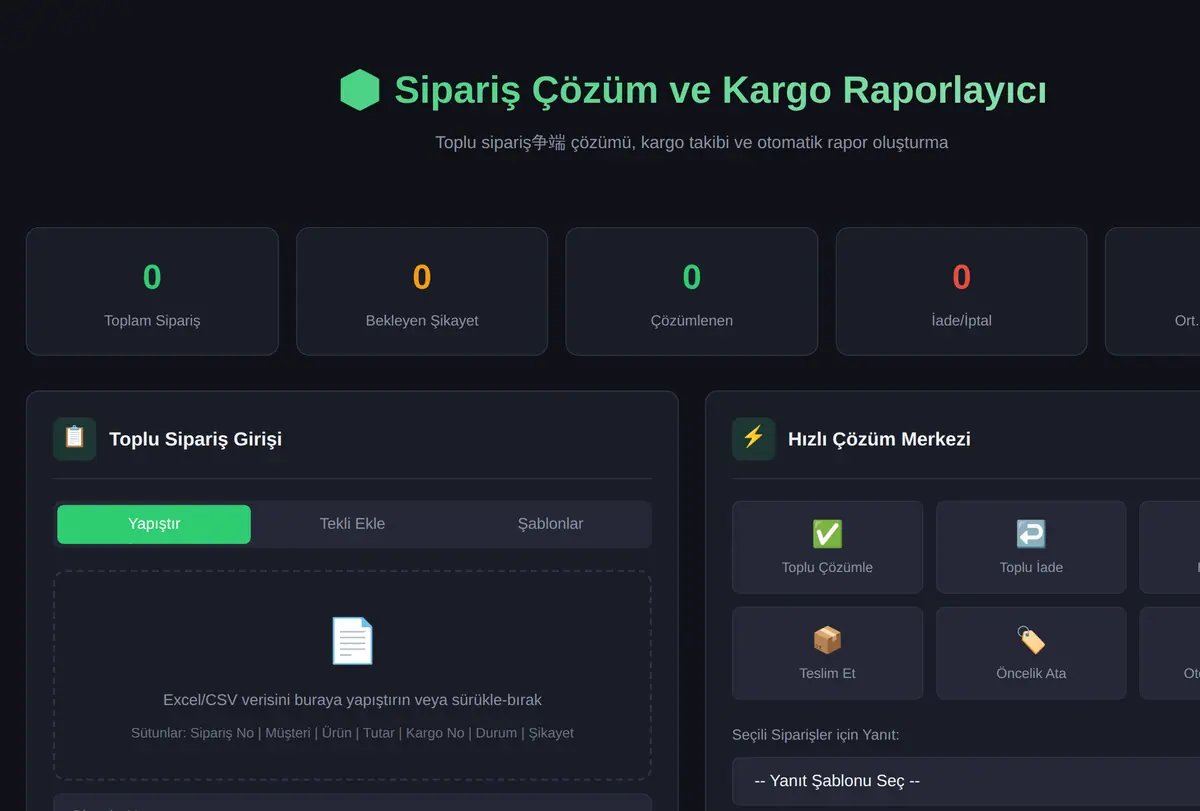
Task: Click the green hexagon logo icon
Action: coord(360,90)
